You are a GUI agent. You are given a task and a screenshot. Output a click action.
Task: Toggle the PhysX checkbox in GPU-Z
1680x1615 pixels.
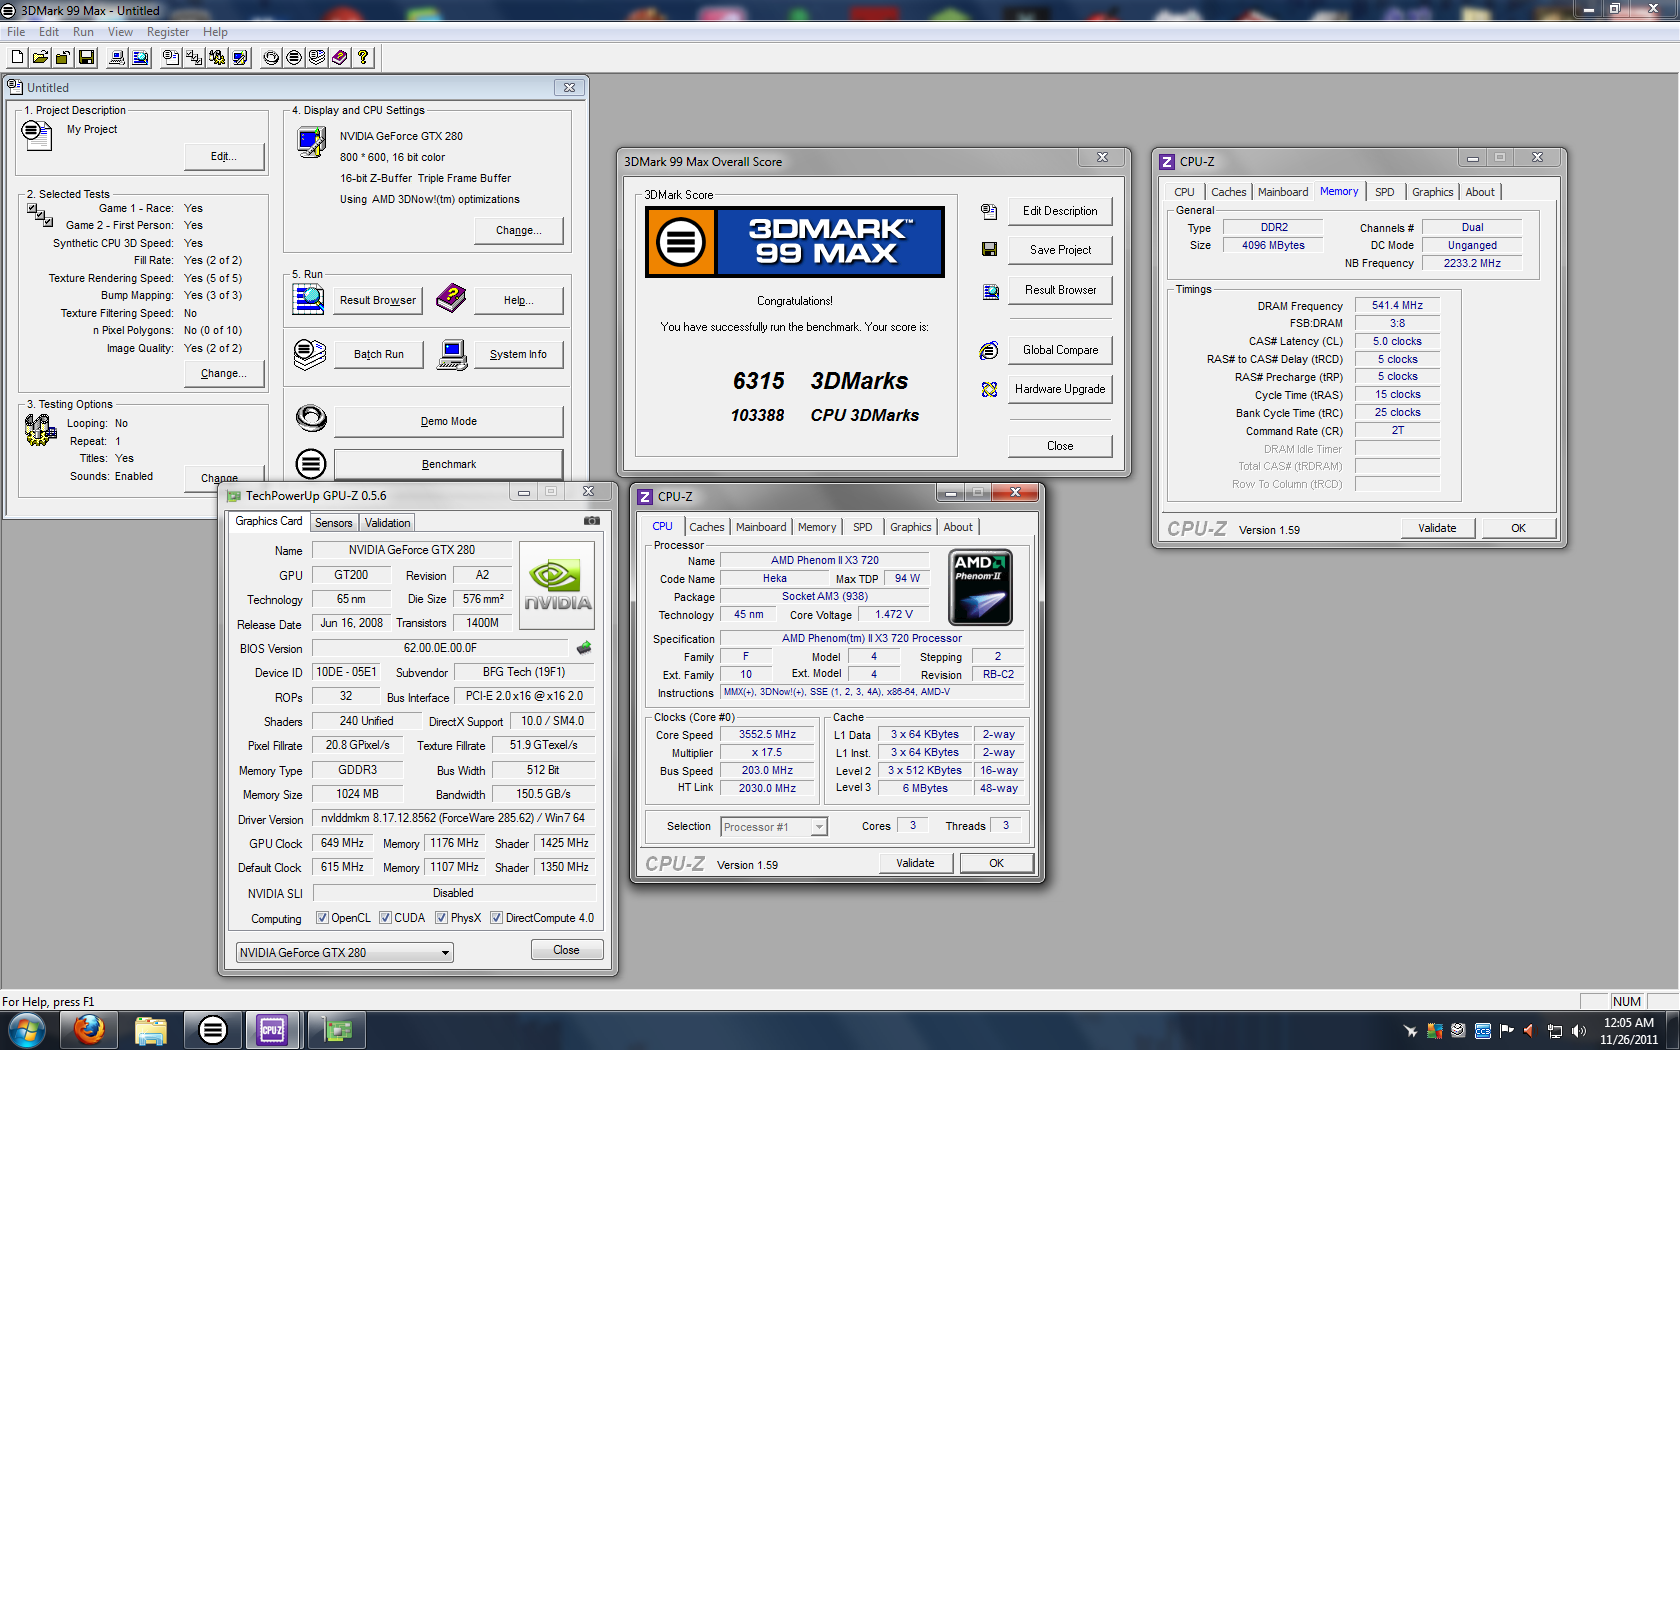coord(441,918)
